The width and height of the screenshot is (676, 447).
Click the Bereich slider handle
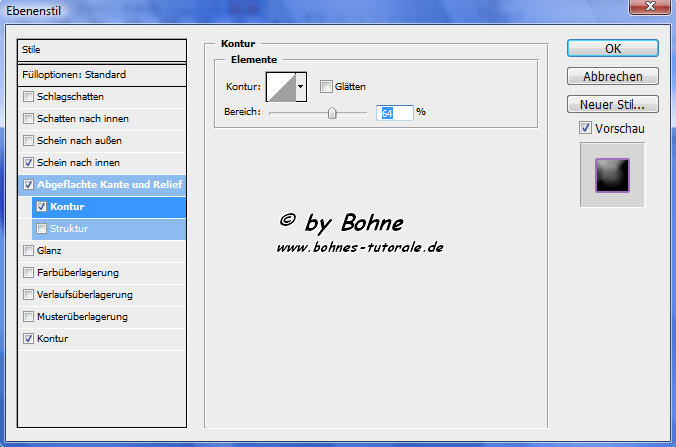pyautogui.click(x=333, y=113)
